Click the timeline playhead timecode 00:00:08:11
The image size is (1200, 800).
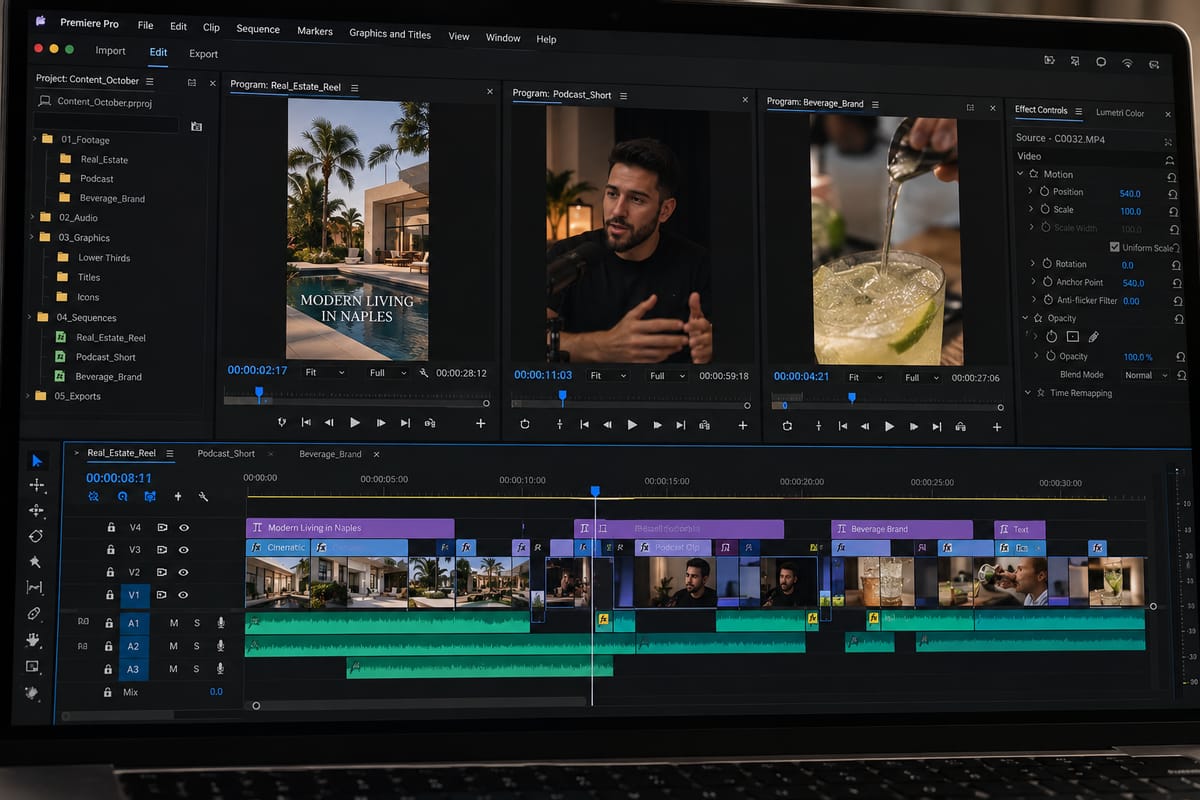(x=119, y=478)
